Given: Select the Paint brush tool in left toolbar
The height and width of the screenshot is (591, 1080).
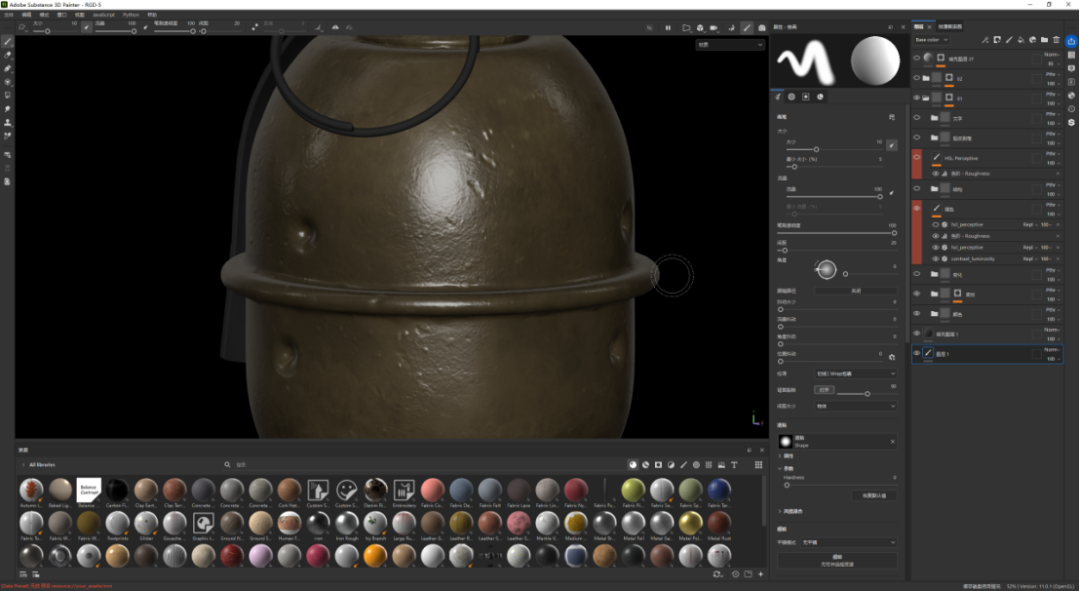Looking at the screenshot, I should pos(8,42).
